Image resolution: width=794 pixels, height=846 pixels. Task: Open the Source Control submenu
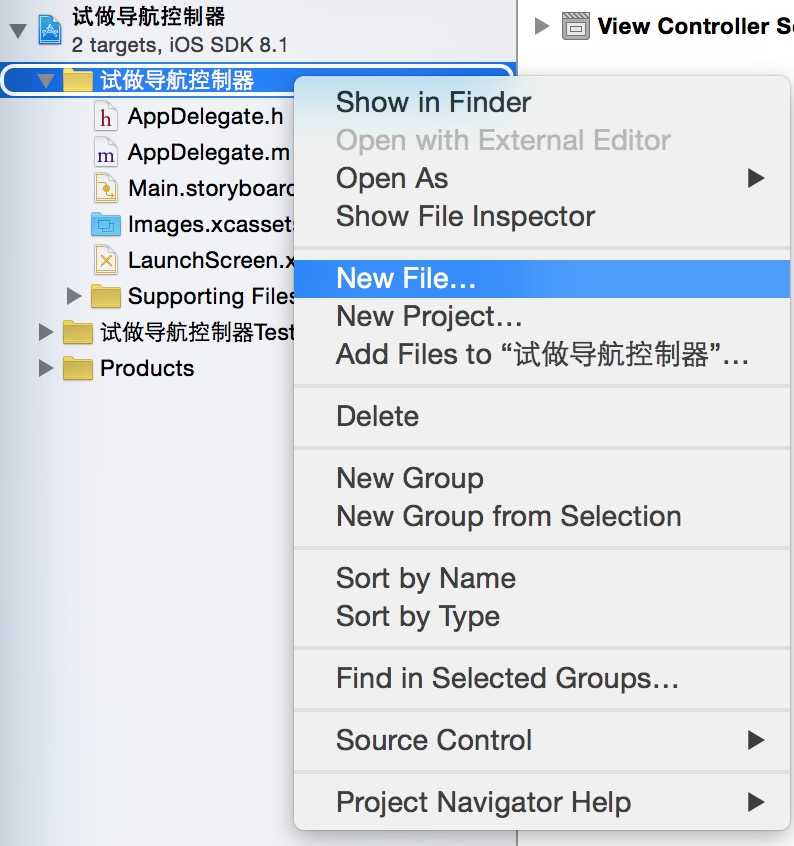[x=434, y=740]
